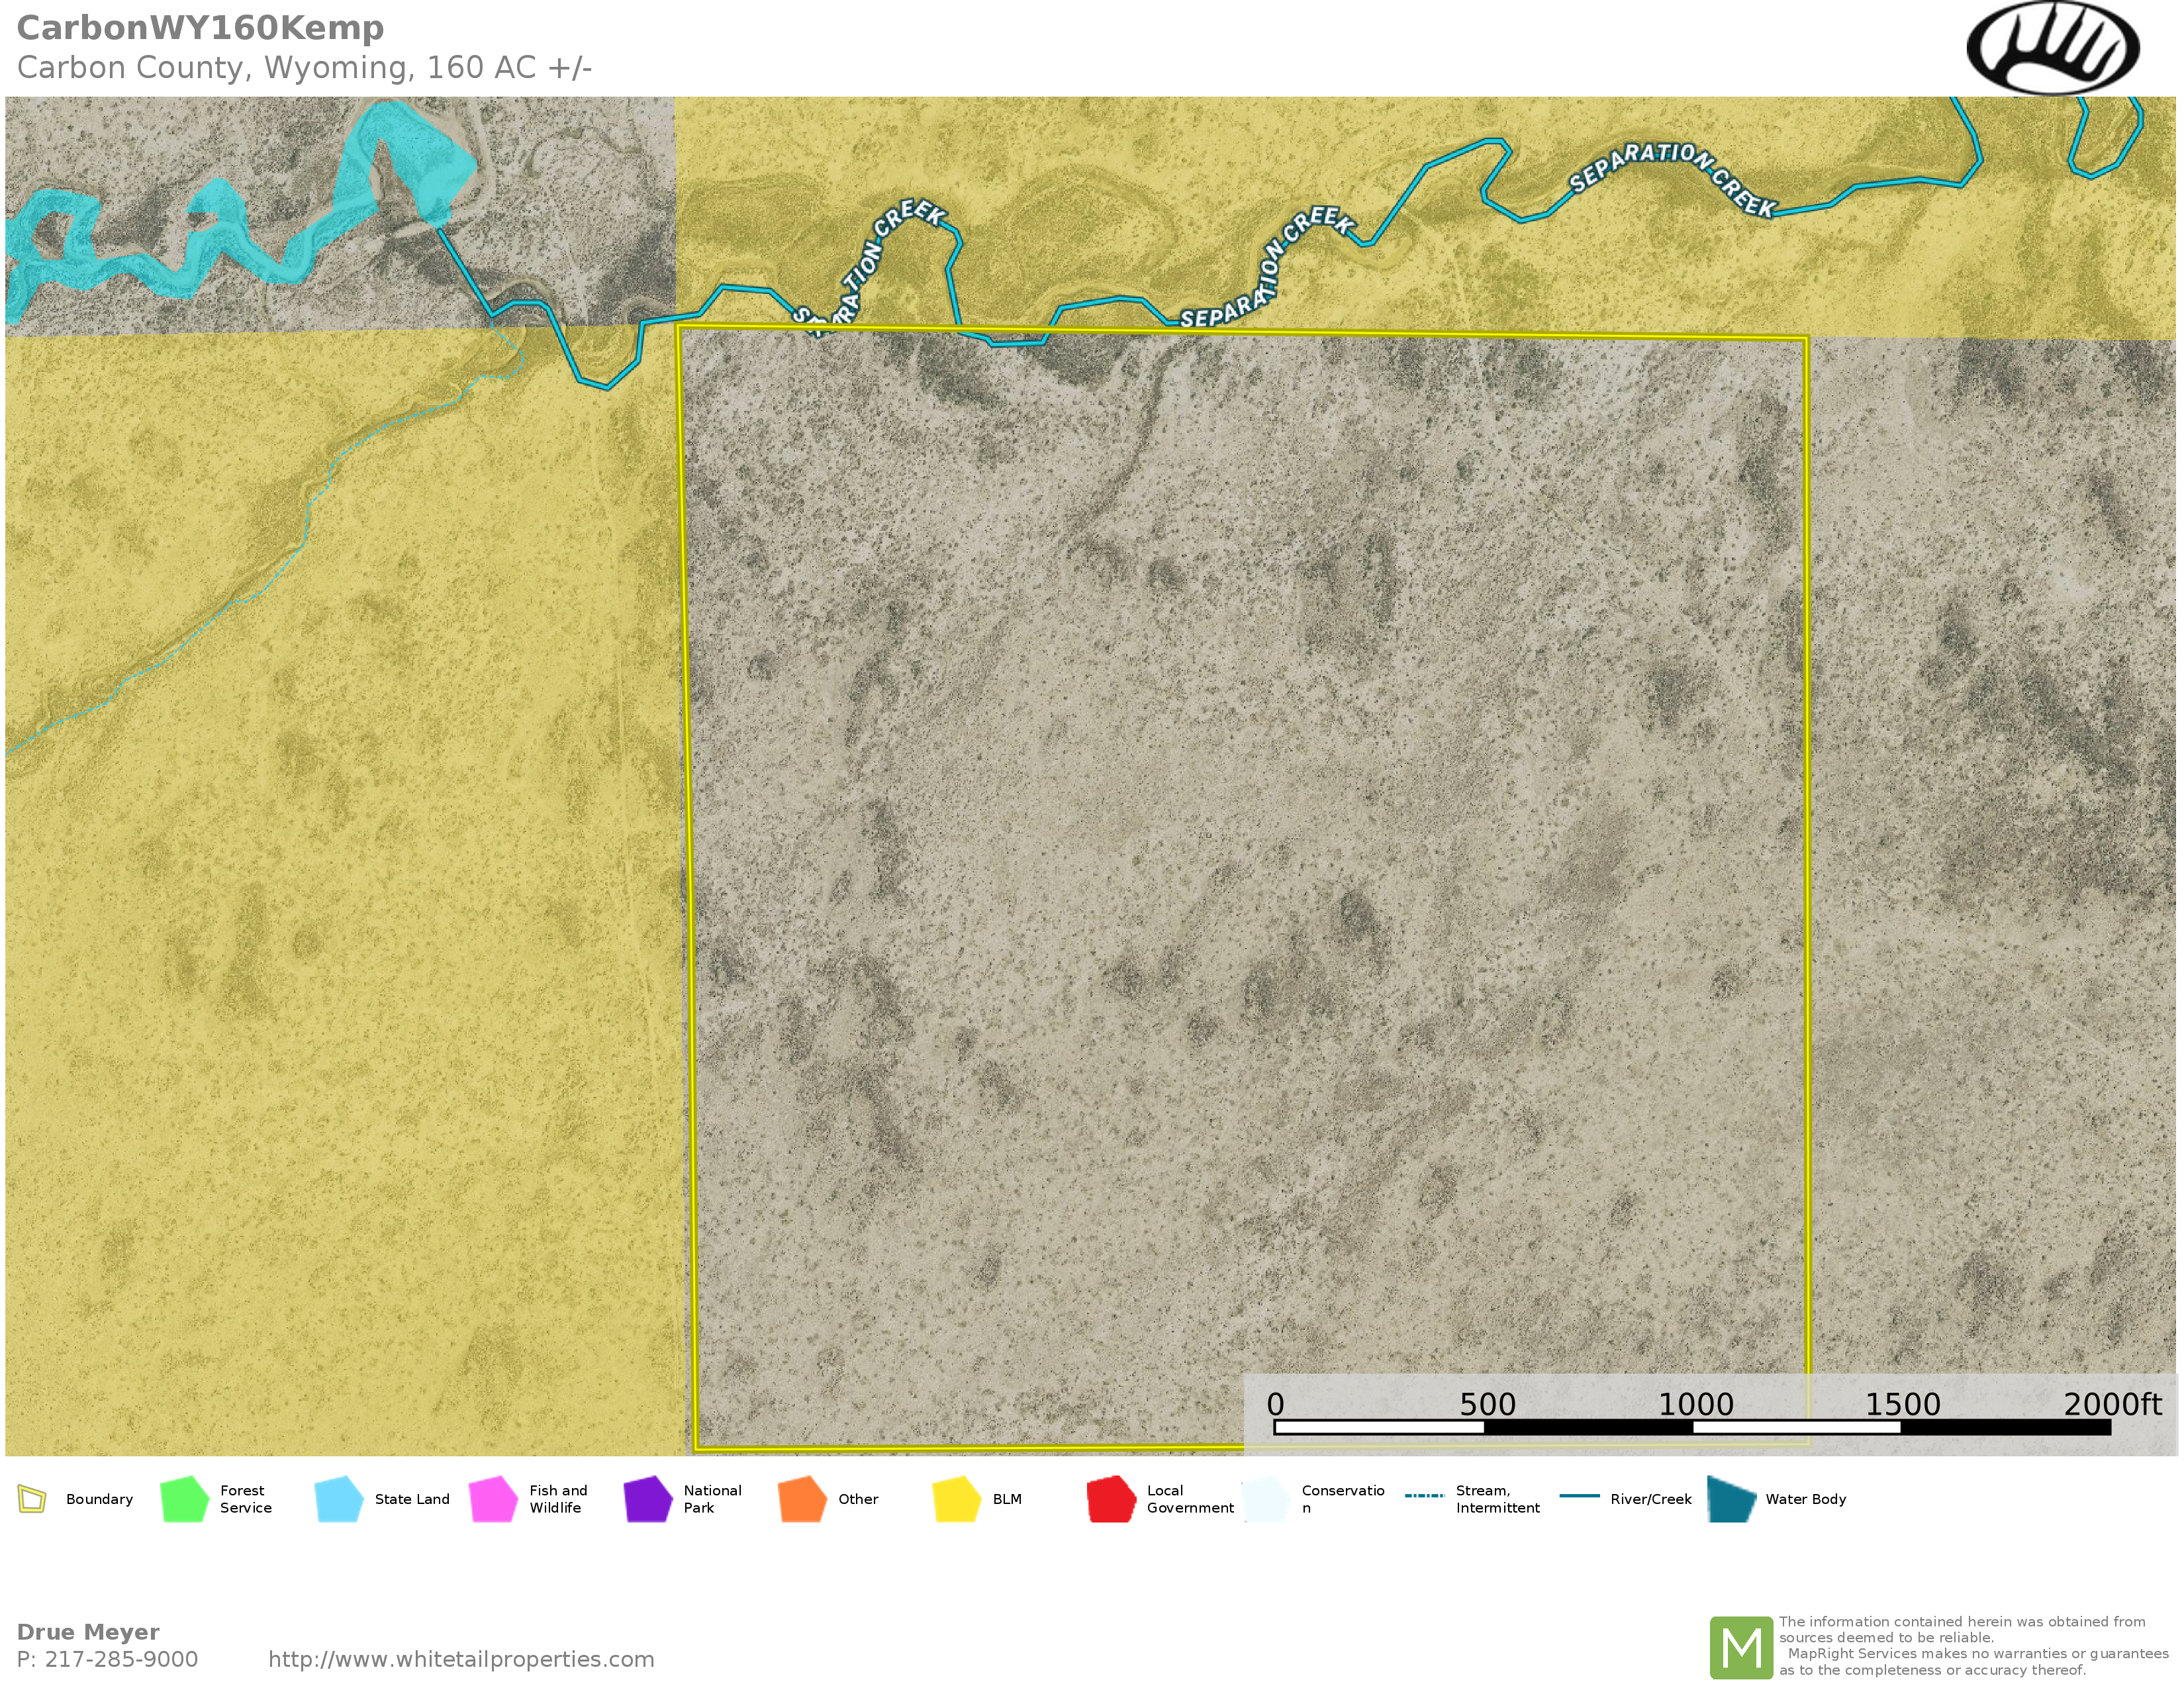
Task: Click the Boundary legend polygon icon
Action: tap(32, 1499)
